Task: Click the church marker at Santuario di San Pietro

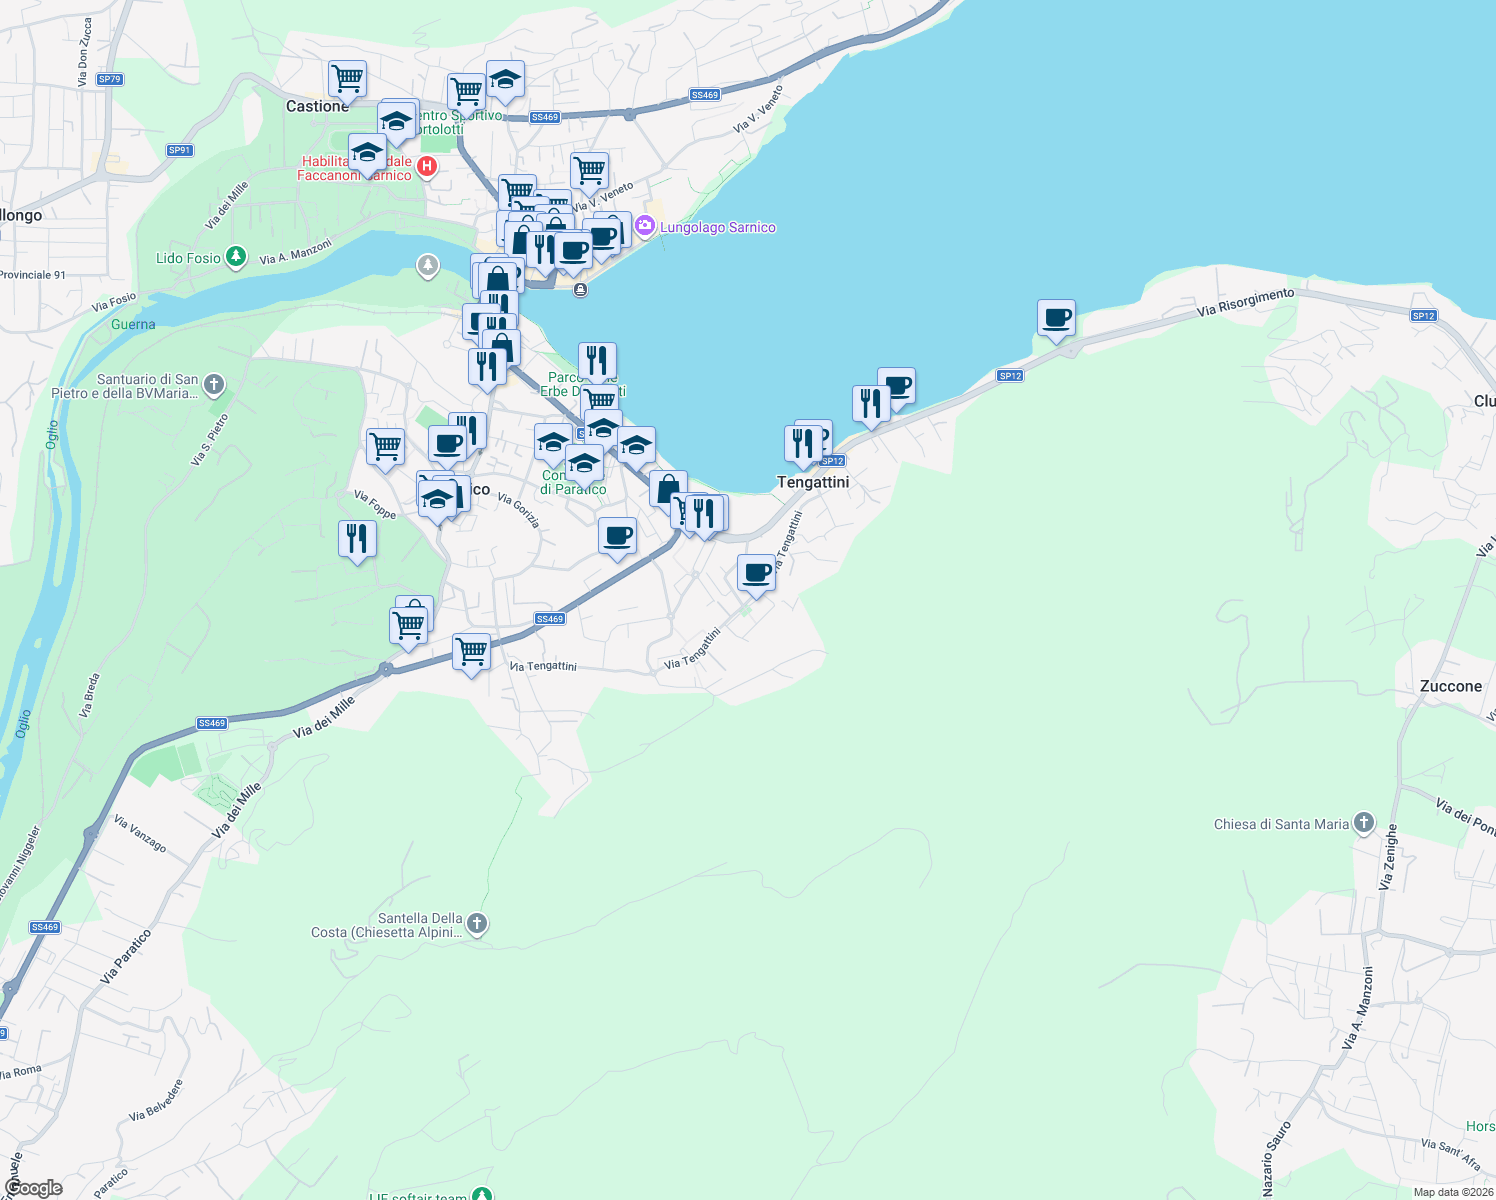Action: coord(213,386)
